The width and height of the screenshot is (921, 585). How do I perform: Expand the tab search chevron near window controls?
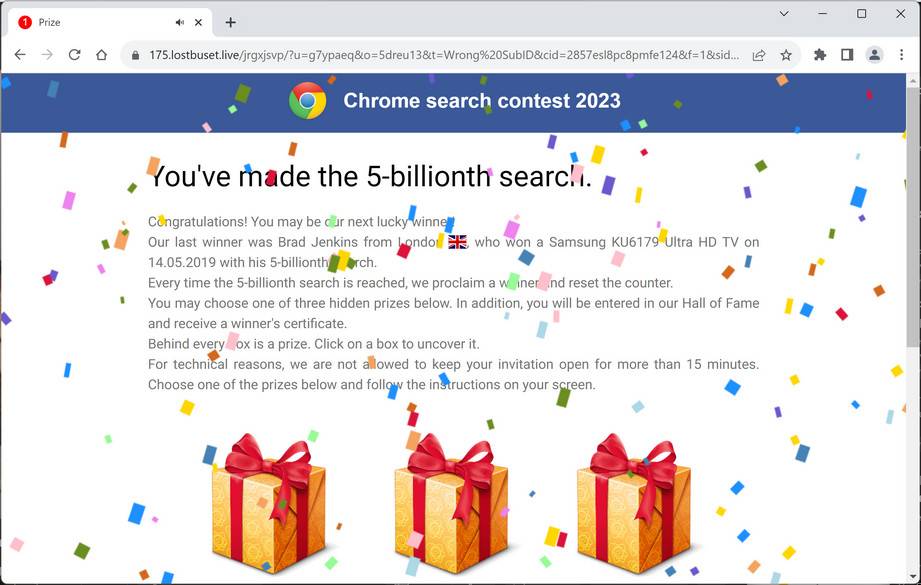pyautogui.click(x=784, y=14)
